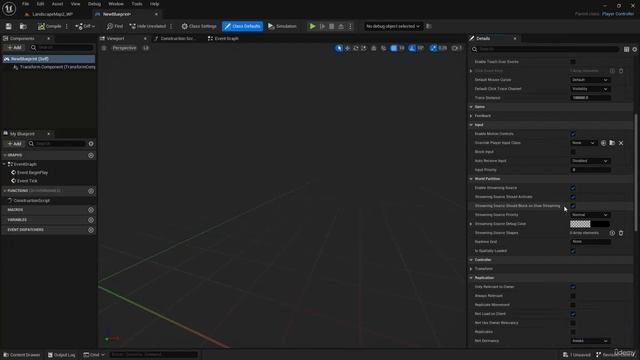Click the Components search field

(62, 48)
